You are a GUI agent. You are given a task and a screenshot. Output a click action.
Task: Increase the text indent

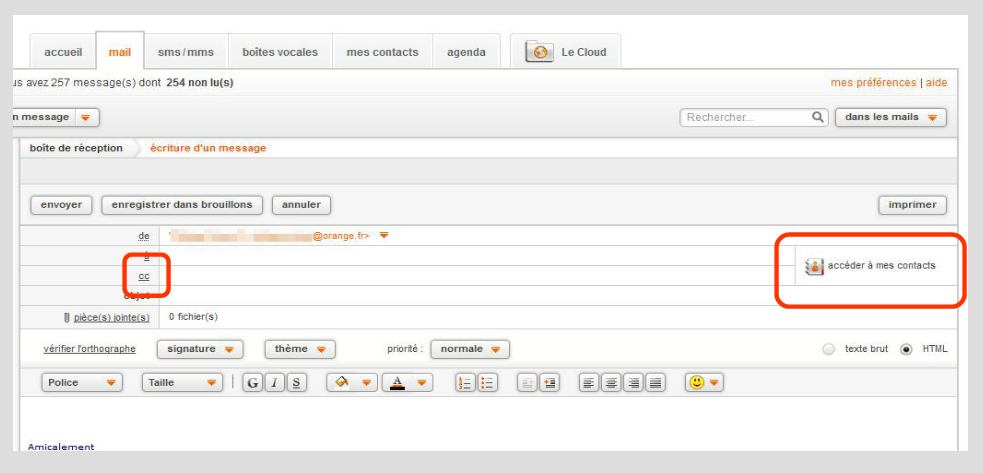(x=550, y=384)
